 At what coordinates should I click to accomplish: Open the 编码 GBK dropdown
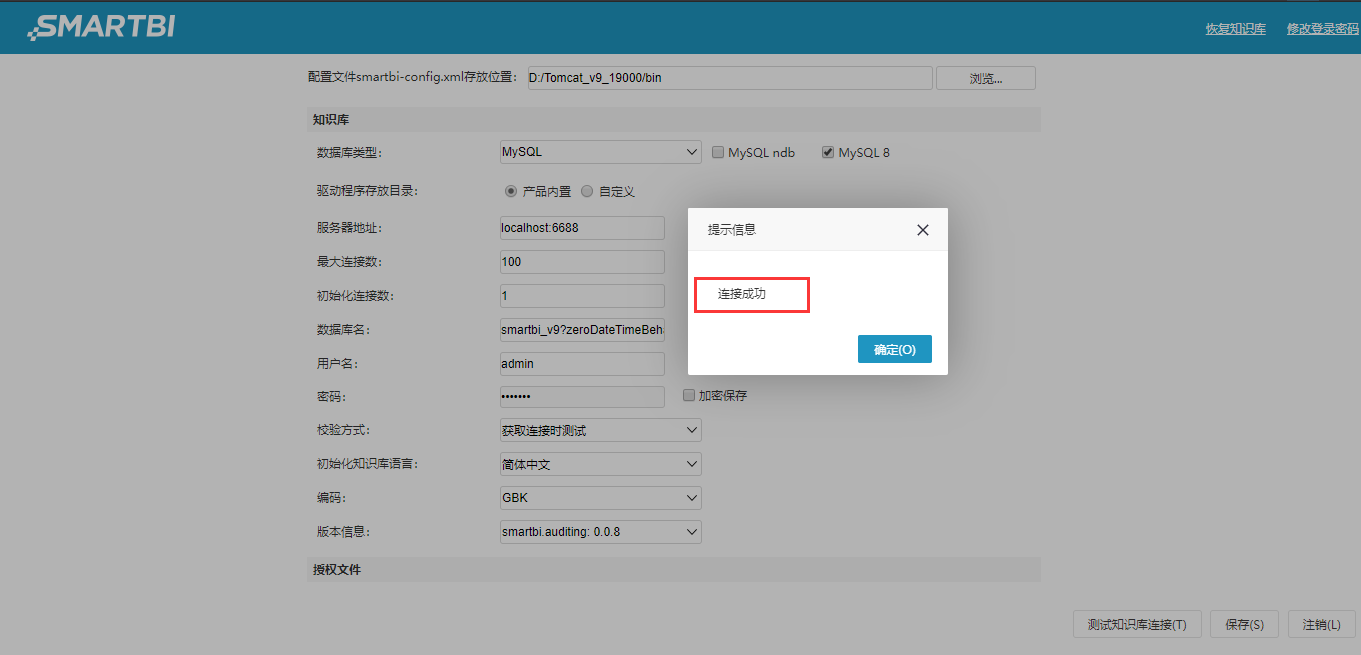click(601, 498)
